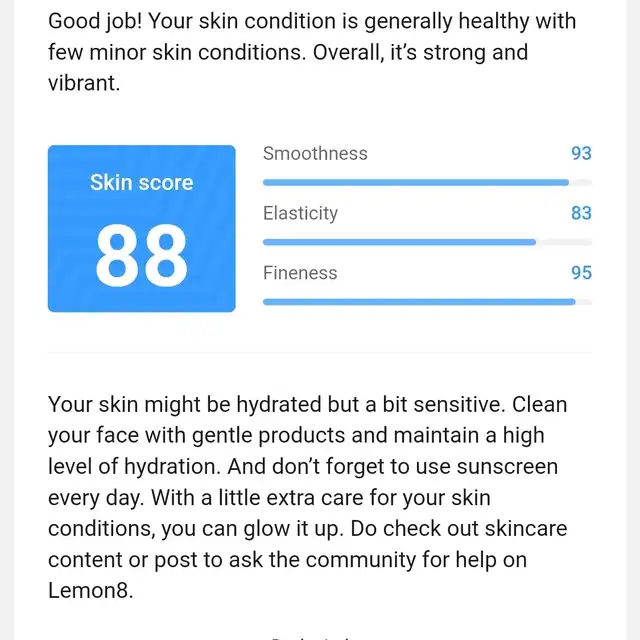
Task: Click the Smoothness progress bar
Action: 427,182
